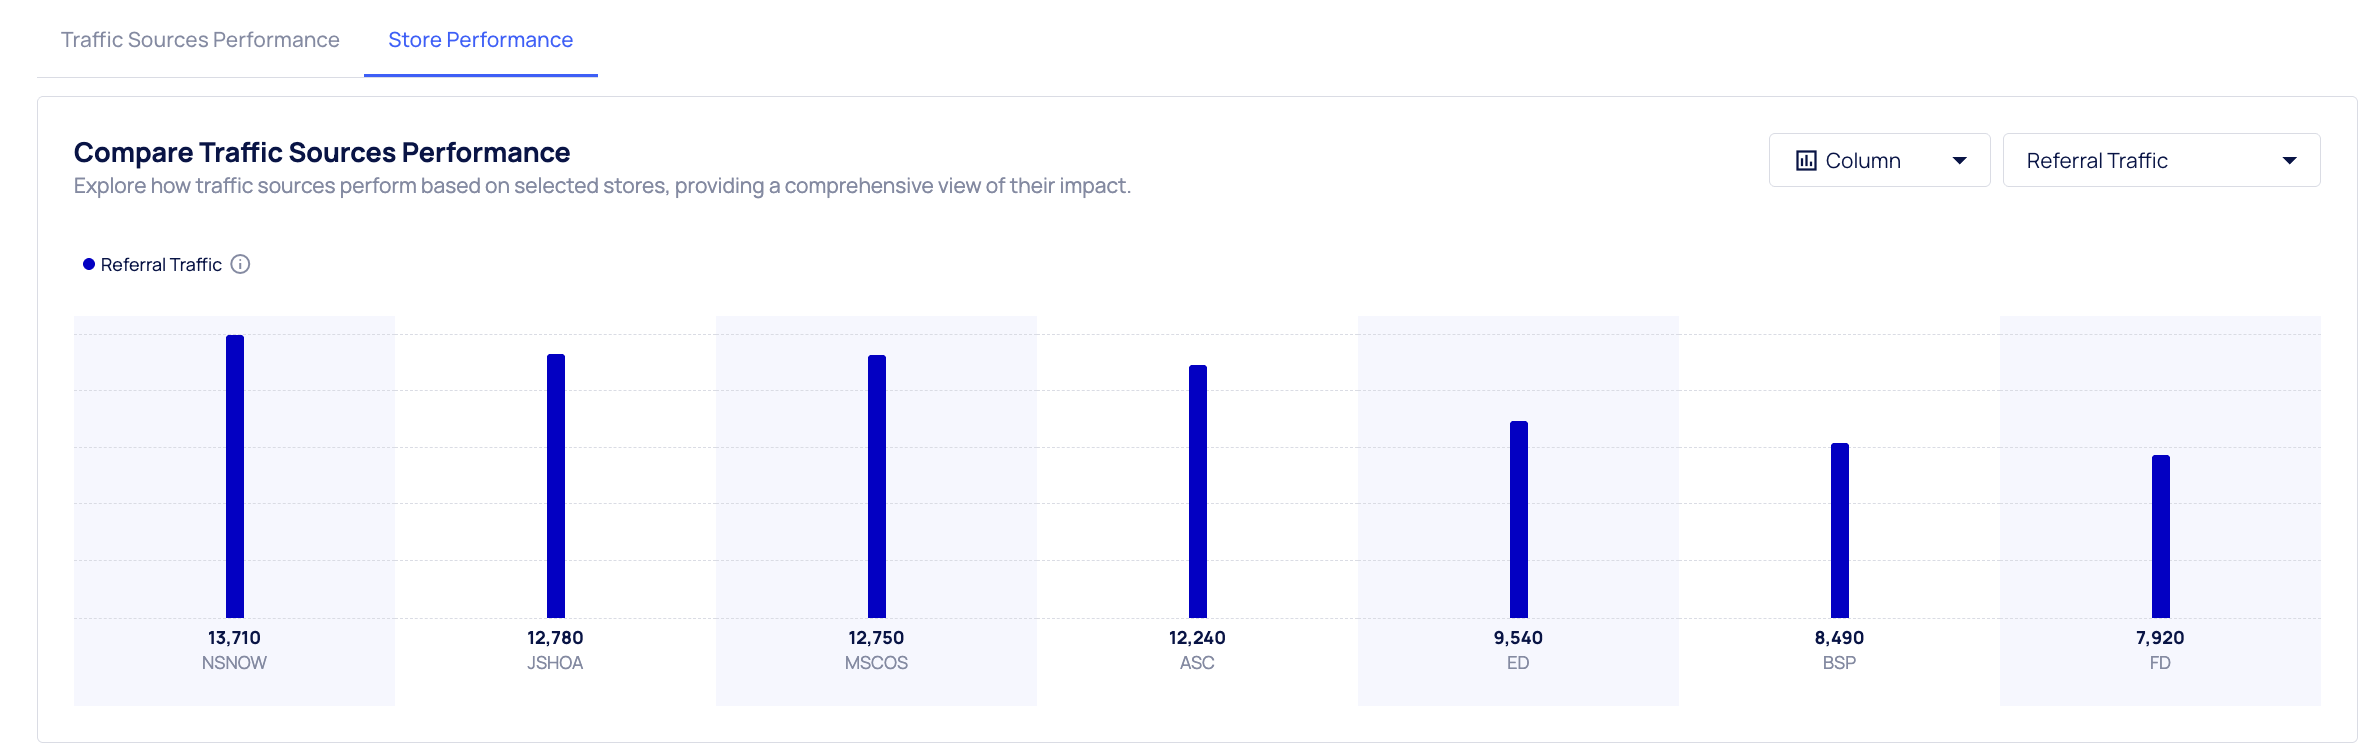The image size is (2380, 756).
Task: Click the FD column bar
Action: point(2161,536)
